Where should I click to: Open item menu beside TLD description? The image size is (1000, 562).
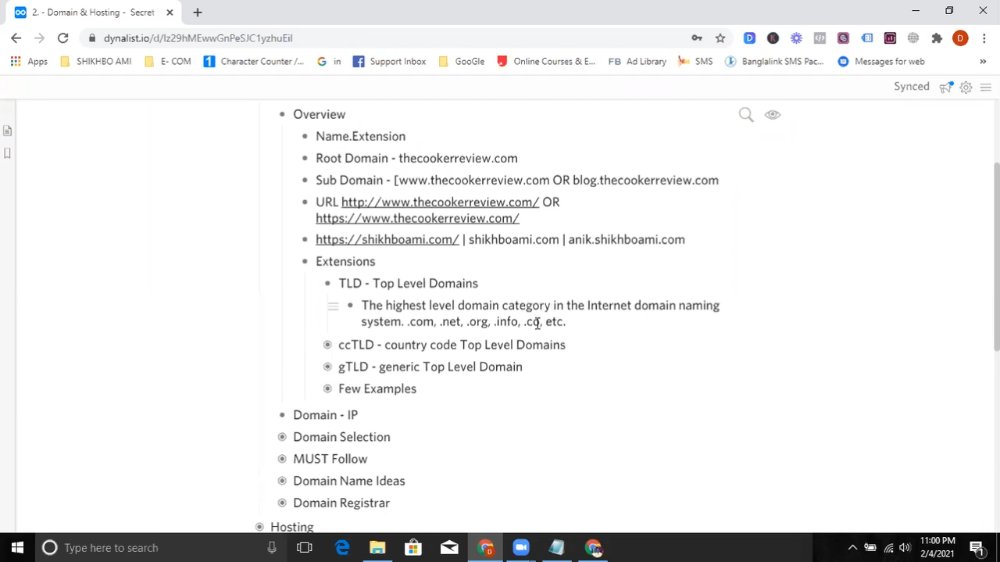coord(333,306)
